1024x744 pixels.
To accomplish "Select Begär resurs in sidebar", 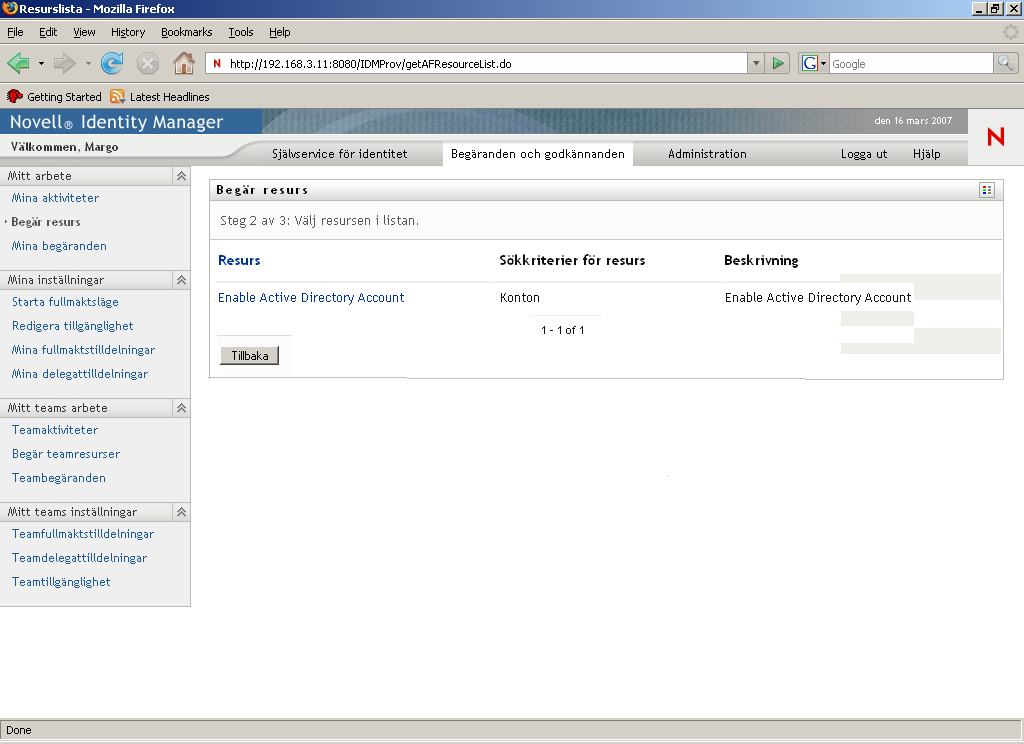I will point(46,222).
